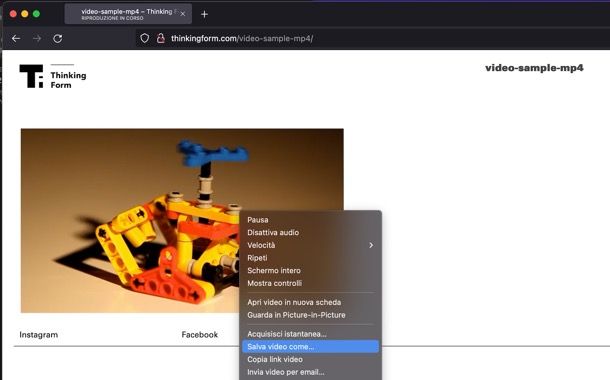Click the forward navigation arrow
This screenshot has width=610, height=380.
(37, 39)
